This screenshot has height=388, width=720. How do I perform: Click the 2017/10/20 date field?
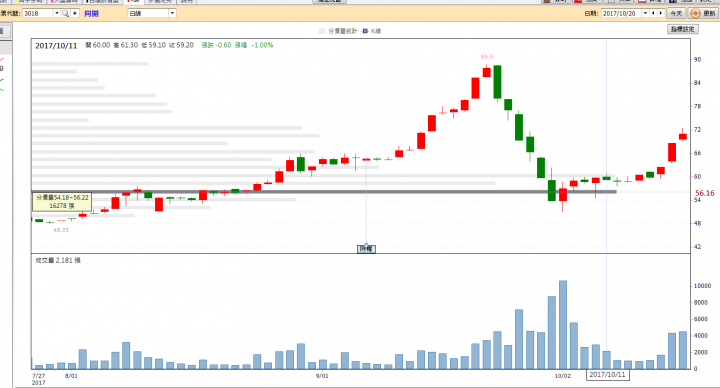click(622, 13)
